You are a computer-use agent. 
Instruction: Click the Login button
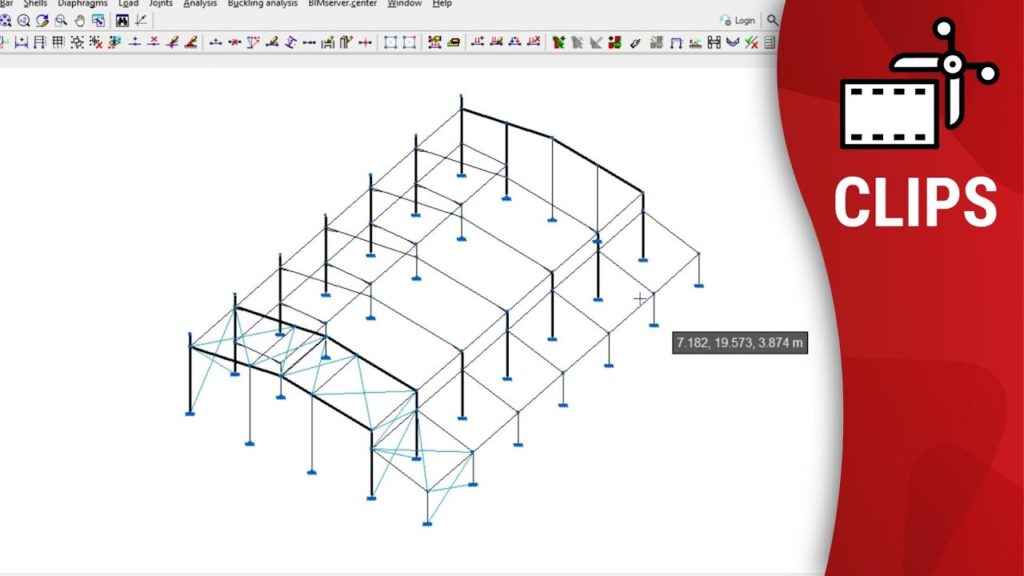pos(738,20)
